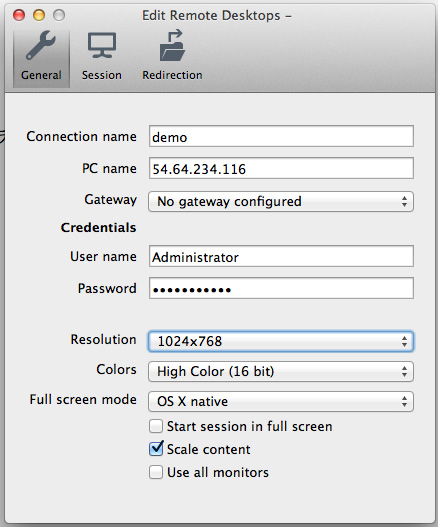The width and height of the screenshot is (438, 527).
Task: Click the PC name field
Action: [x=281, y=168]
